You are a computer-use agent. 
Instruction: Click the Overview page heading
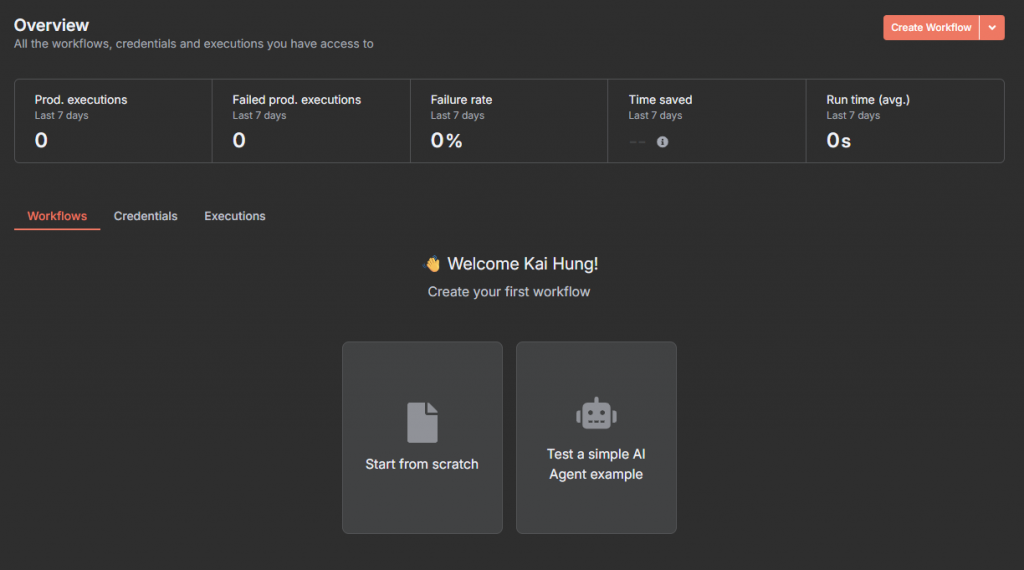click(x=51, y=25)
